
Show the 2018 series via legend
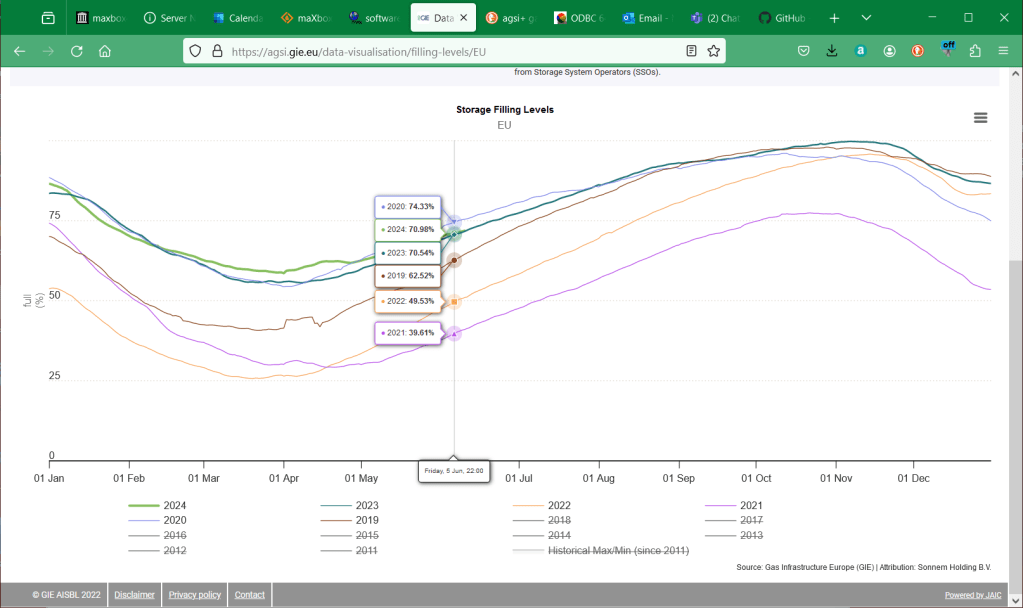click(x=559, y=520)
